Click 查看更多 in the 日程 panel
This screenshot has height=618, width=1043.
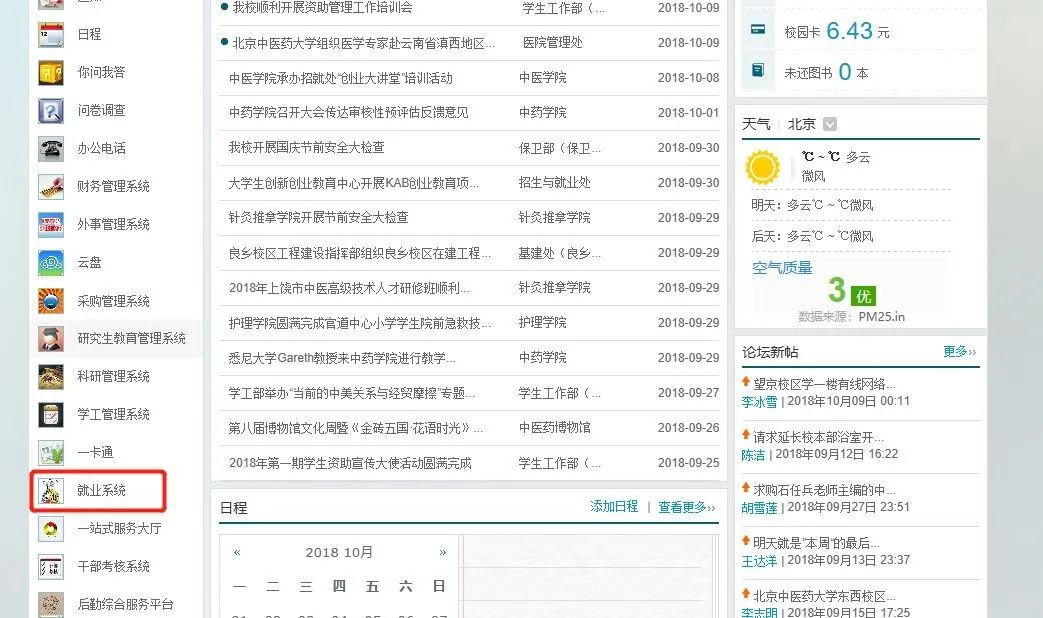(686, 507)
